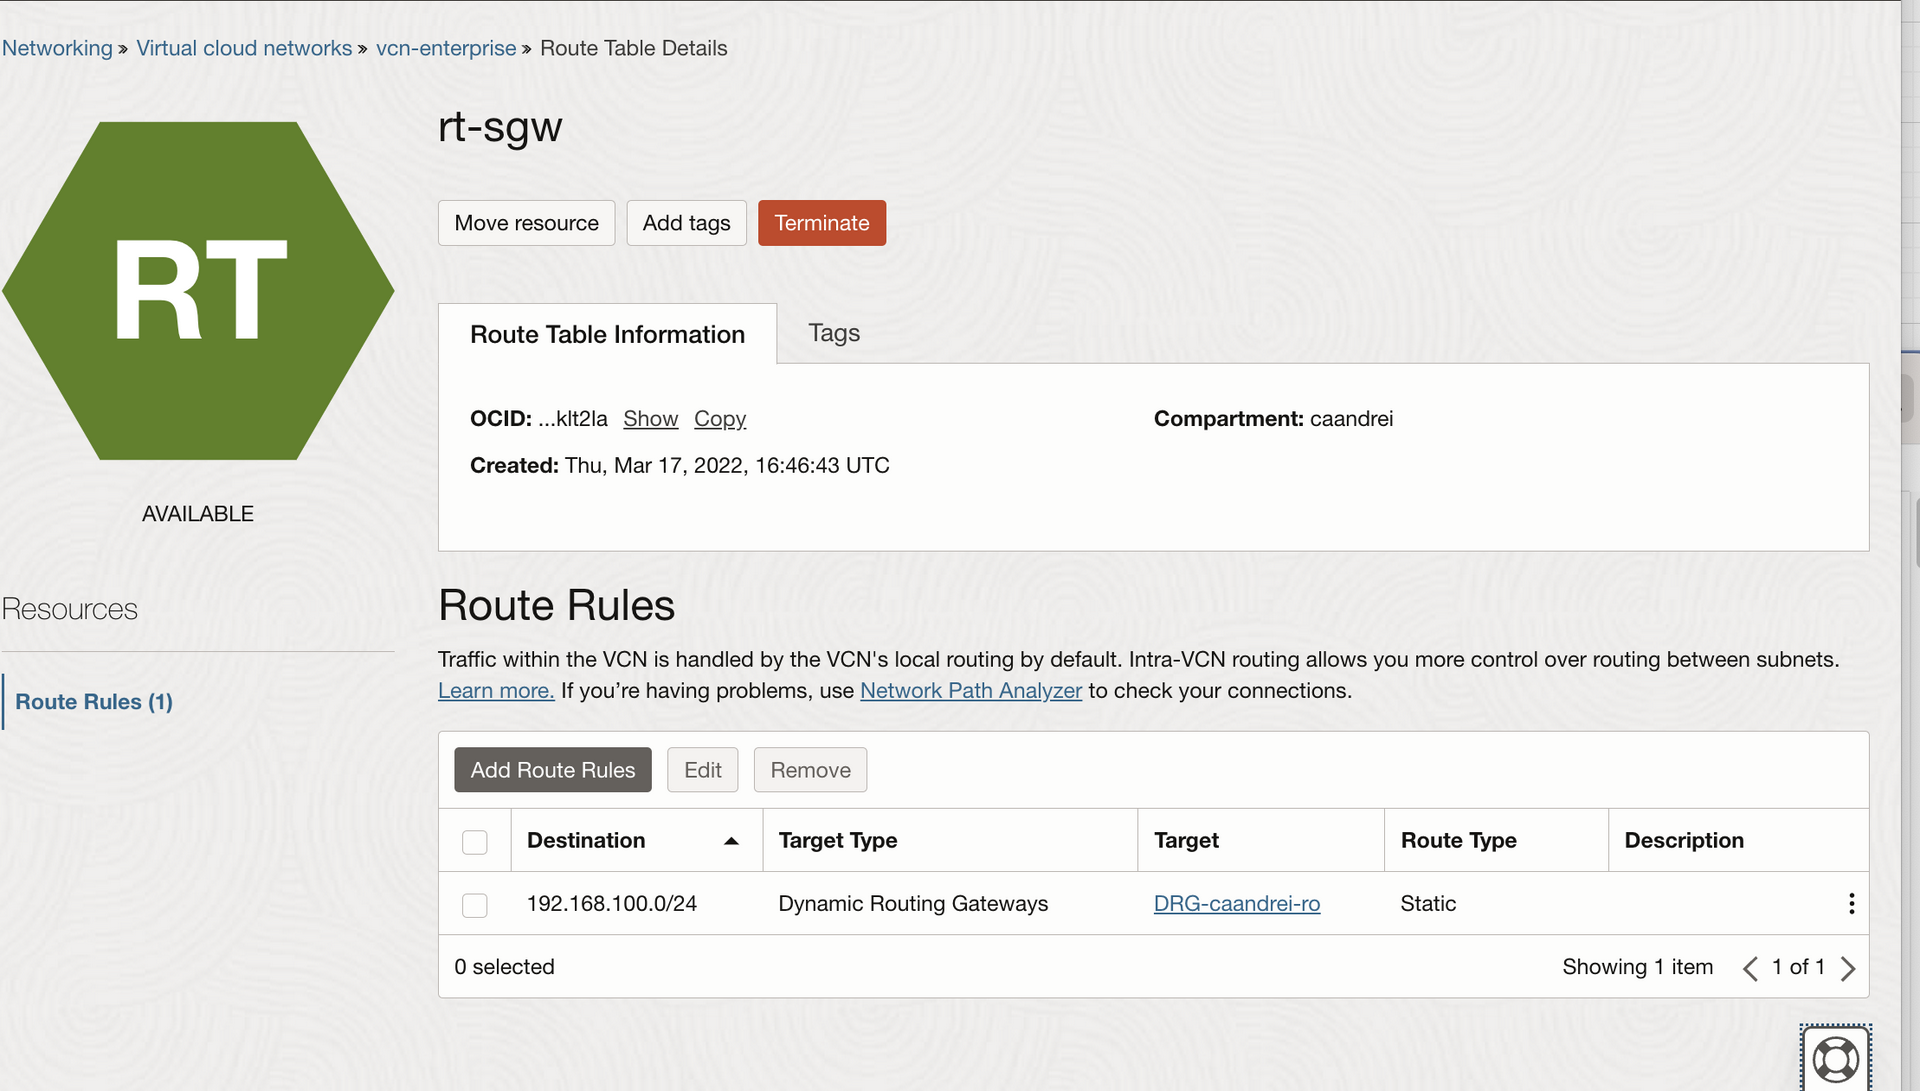Open DRG-caandrei-ro target link
Image resolution: width=1920 pixels, height=1091 pixels.
1236,904
